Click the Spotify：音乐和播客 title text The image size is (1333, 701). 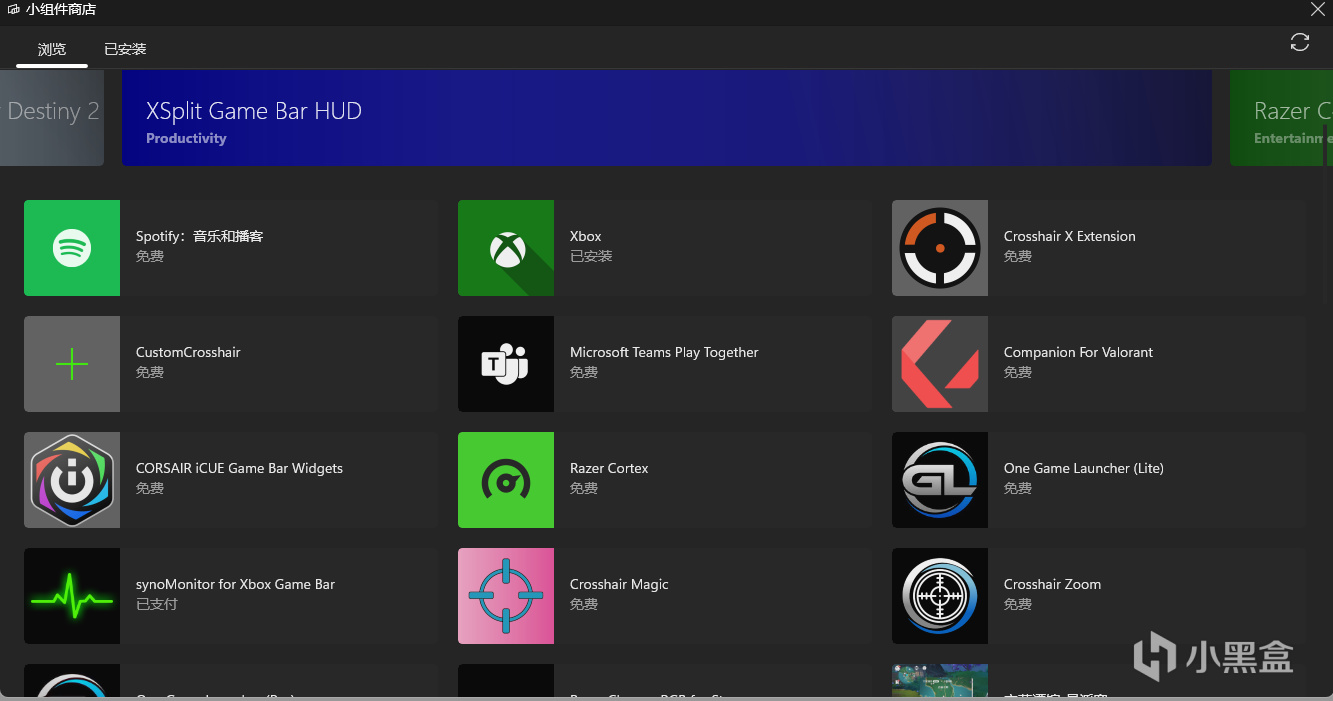[x=199, y=237]
